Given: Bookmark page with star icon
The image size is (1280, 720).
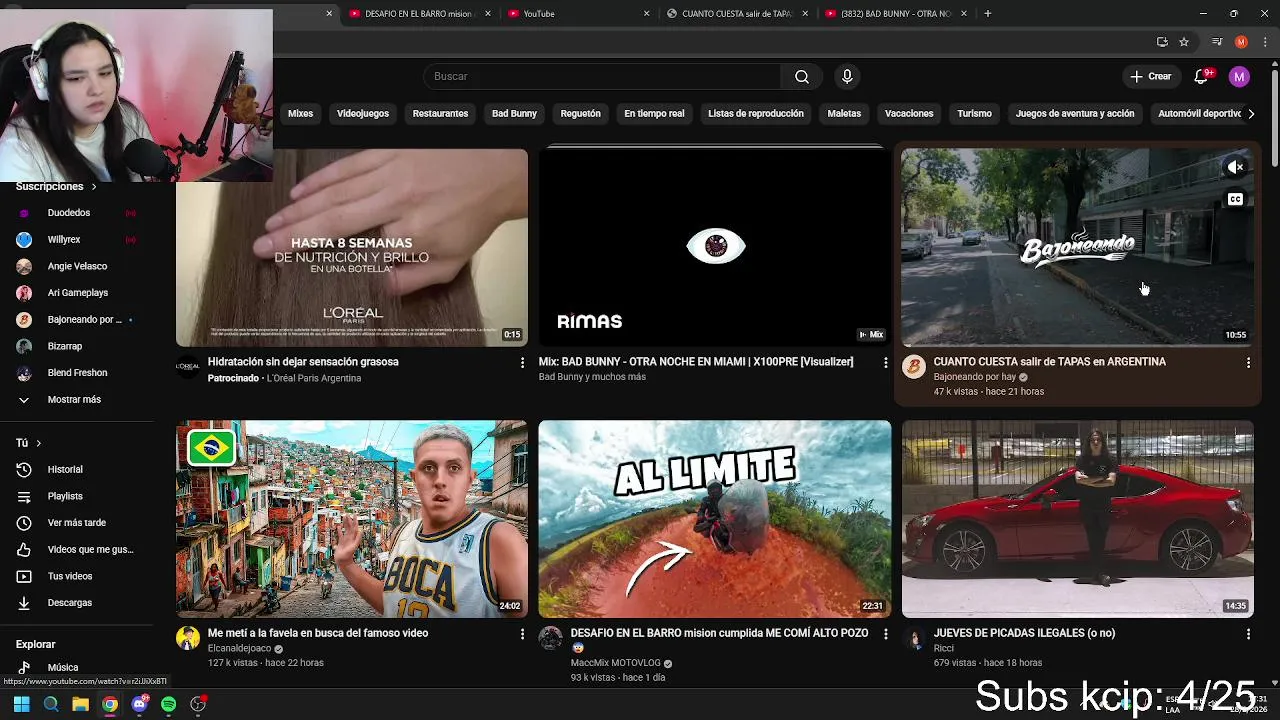Looking at the screenshot, I should click(x=1184, y=42).
